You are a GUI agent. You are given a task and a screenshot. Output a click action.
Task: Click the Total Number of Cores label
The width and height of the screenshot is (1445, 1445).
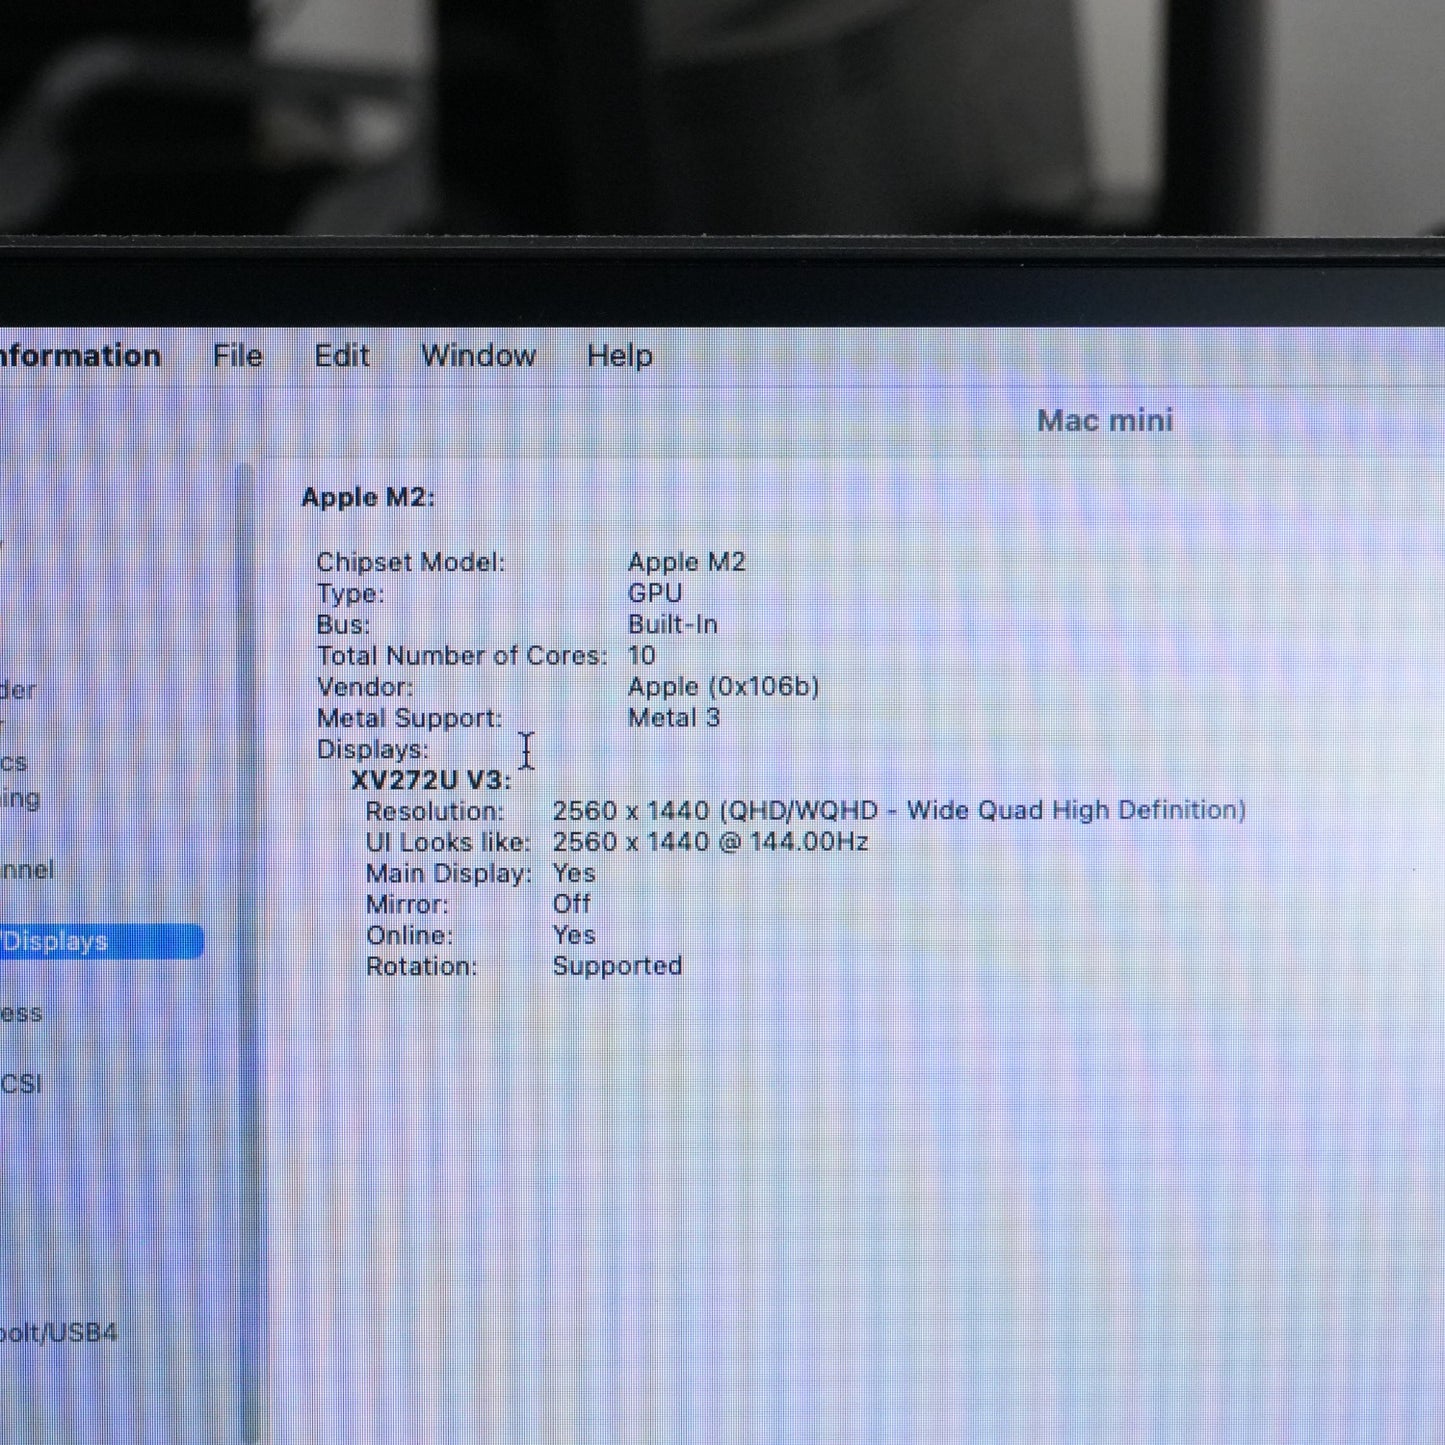pos(462,656)
